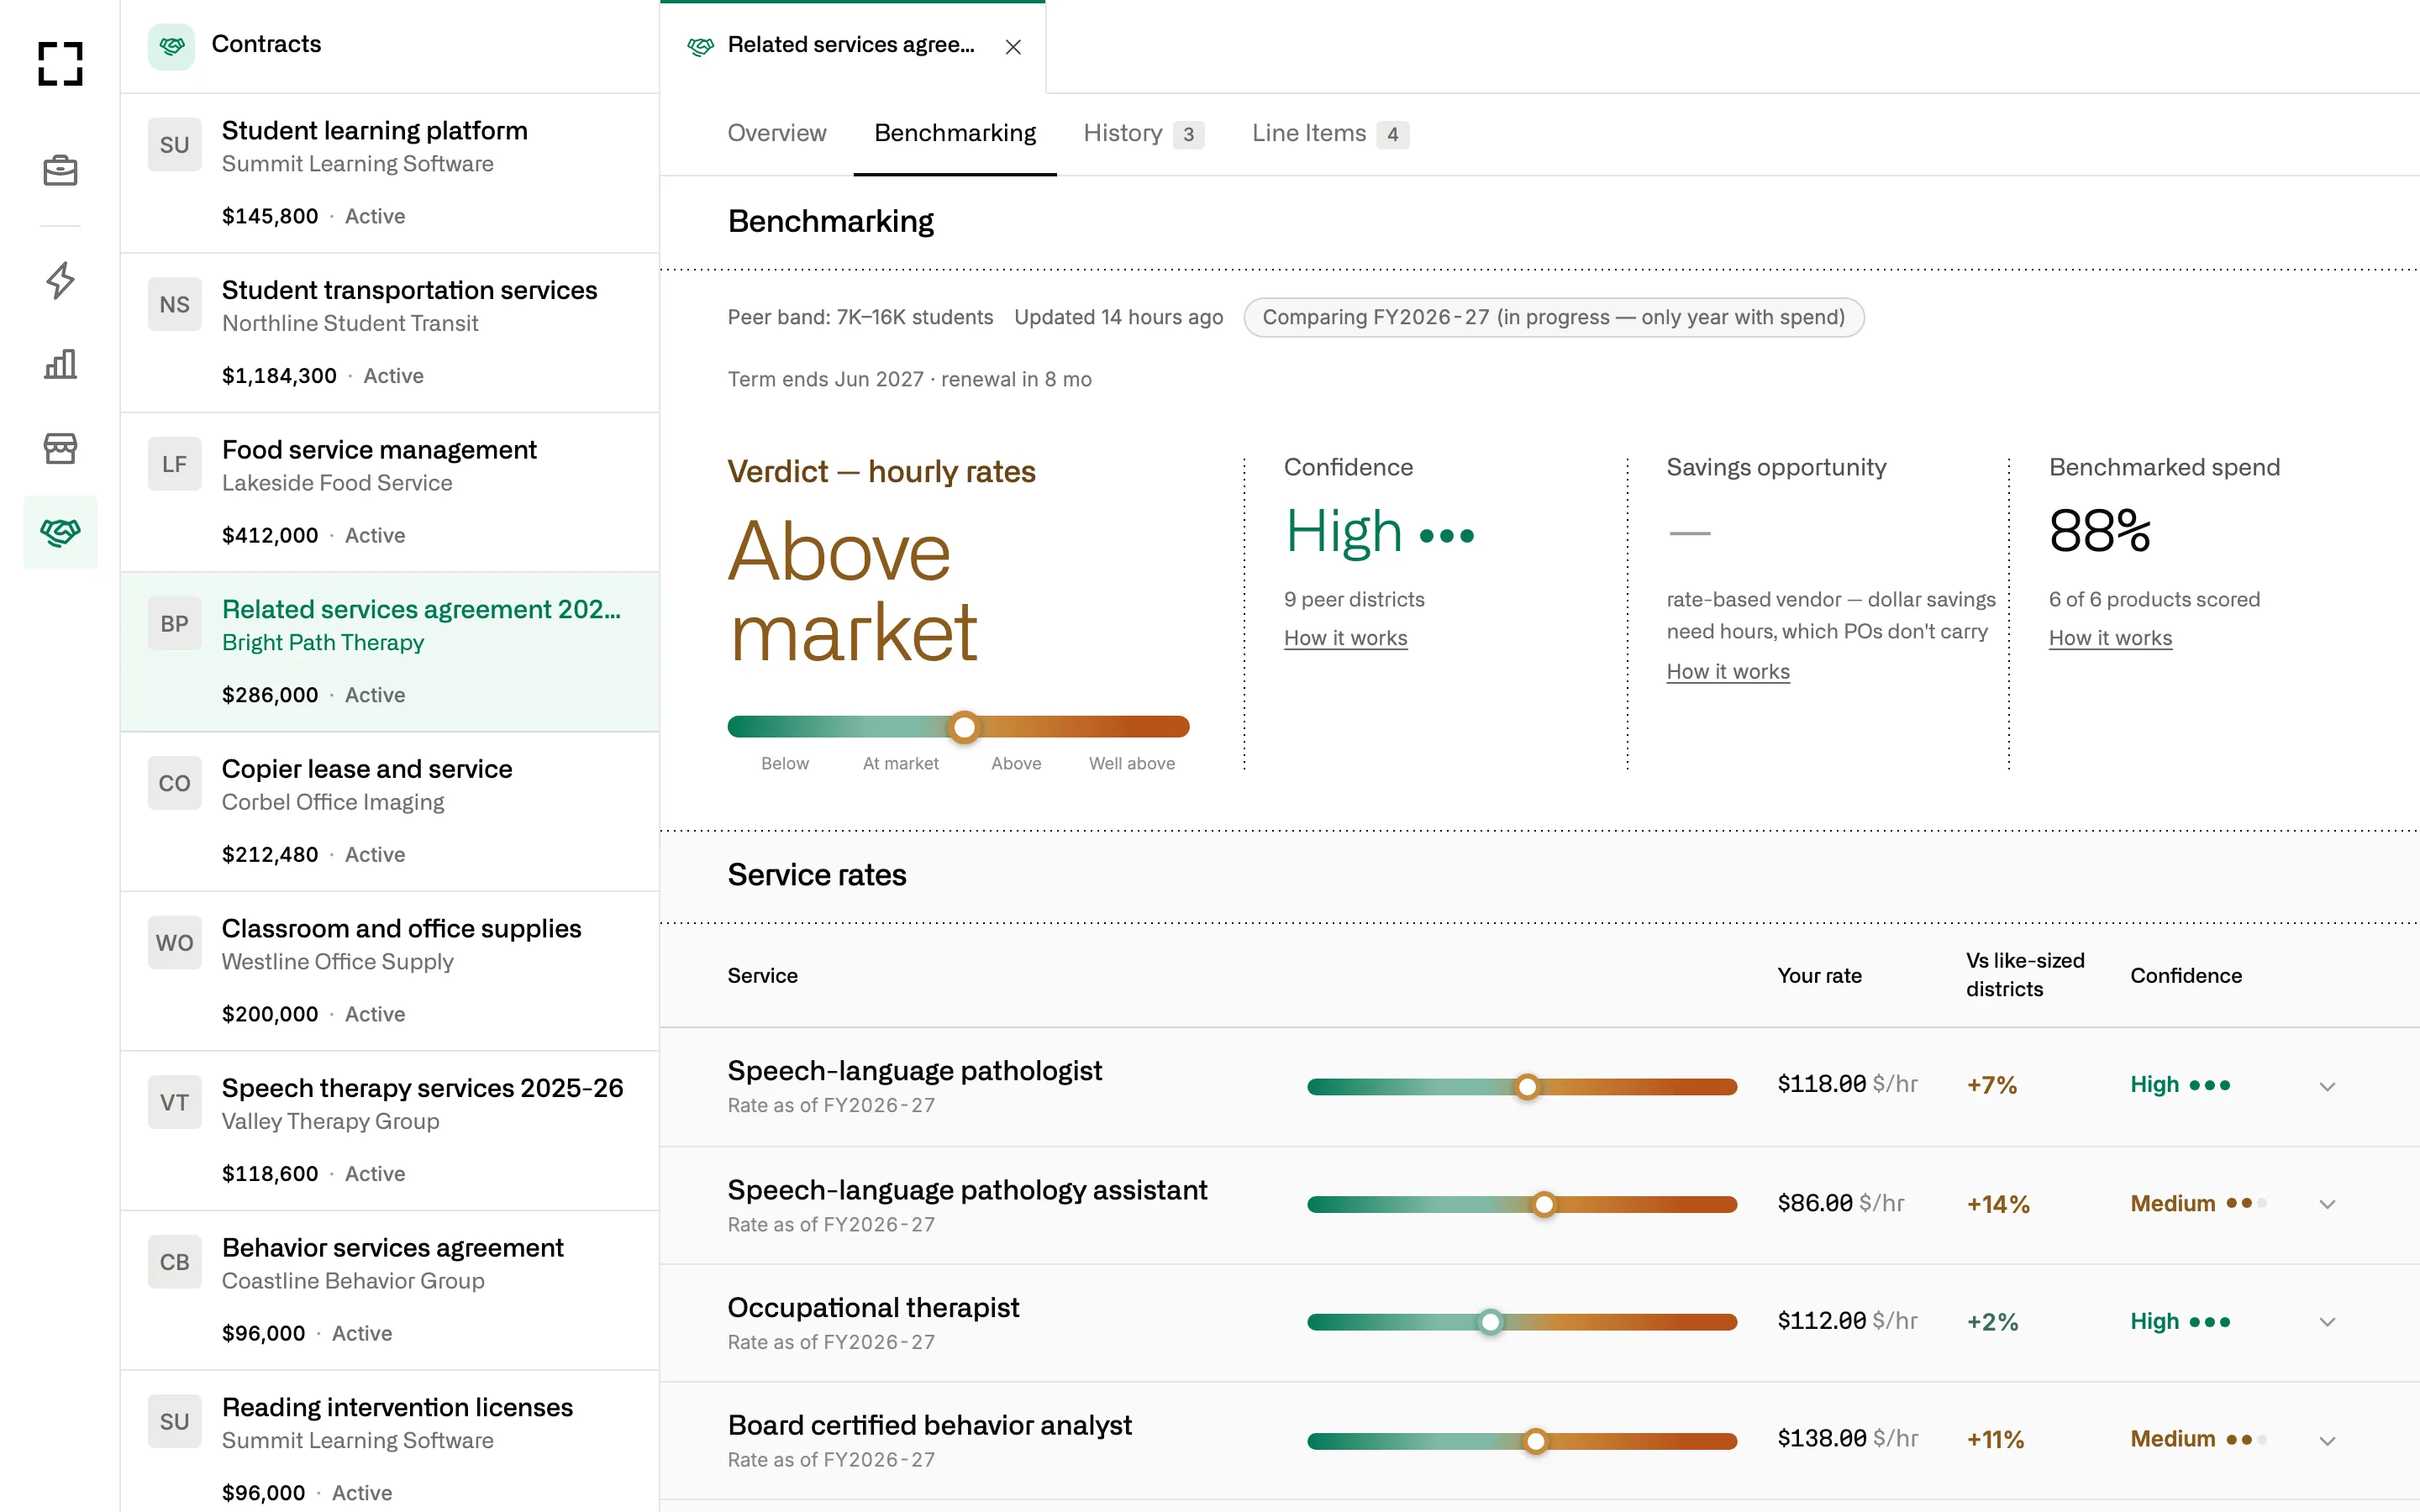The width and height of the screenshot is (2420, 1512).
Task: Open the briefcase section in the sidebar
Action: (60, 171)
